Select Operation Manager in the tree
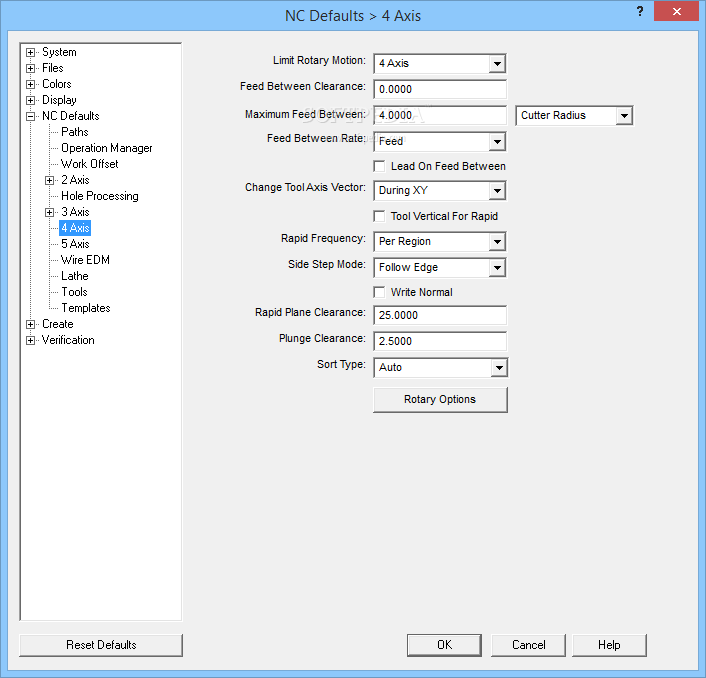Screen dimensions: 706x678 [x=107, y=148]
